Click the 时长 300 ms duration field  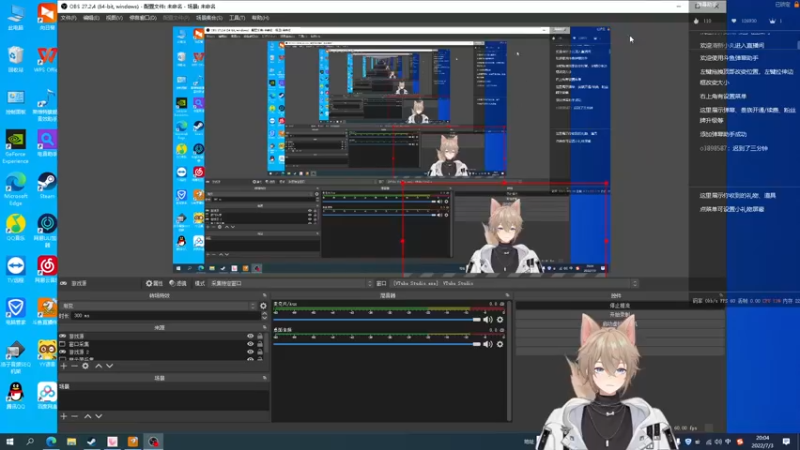pyautogui.click(x=165, y=316)
